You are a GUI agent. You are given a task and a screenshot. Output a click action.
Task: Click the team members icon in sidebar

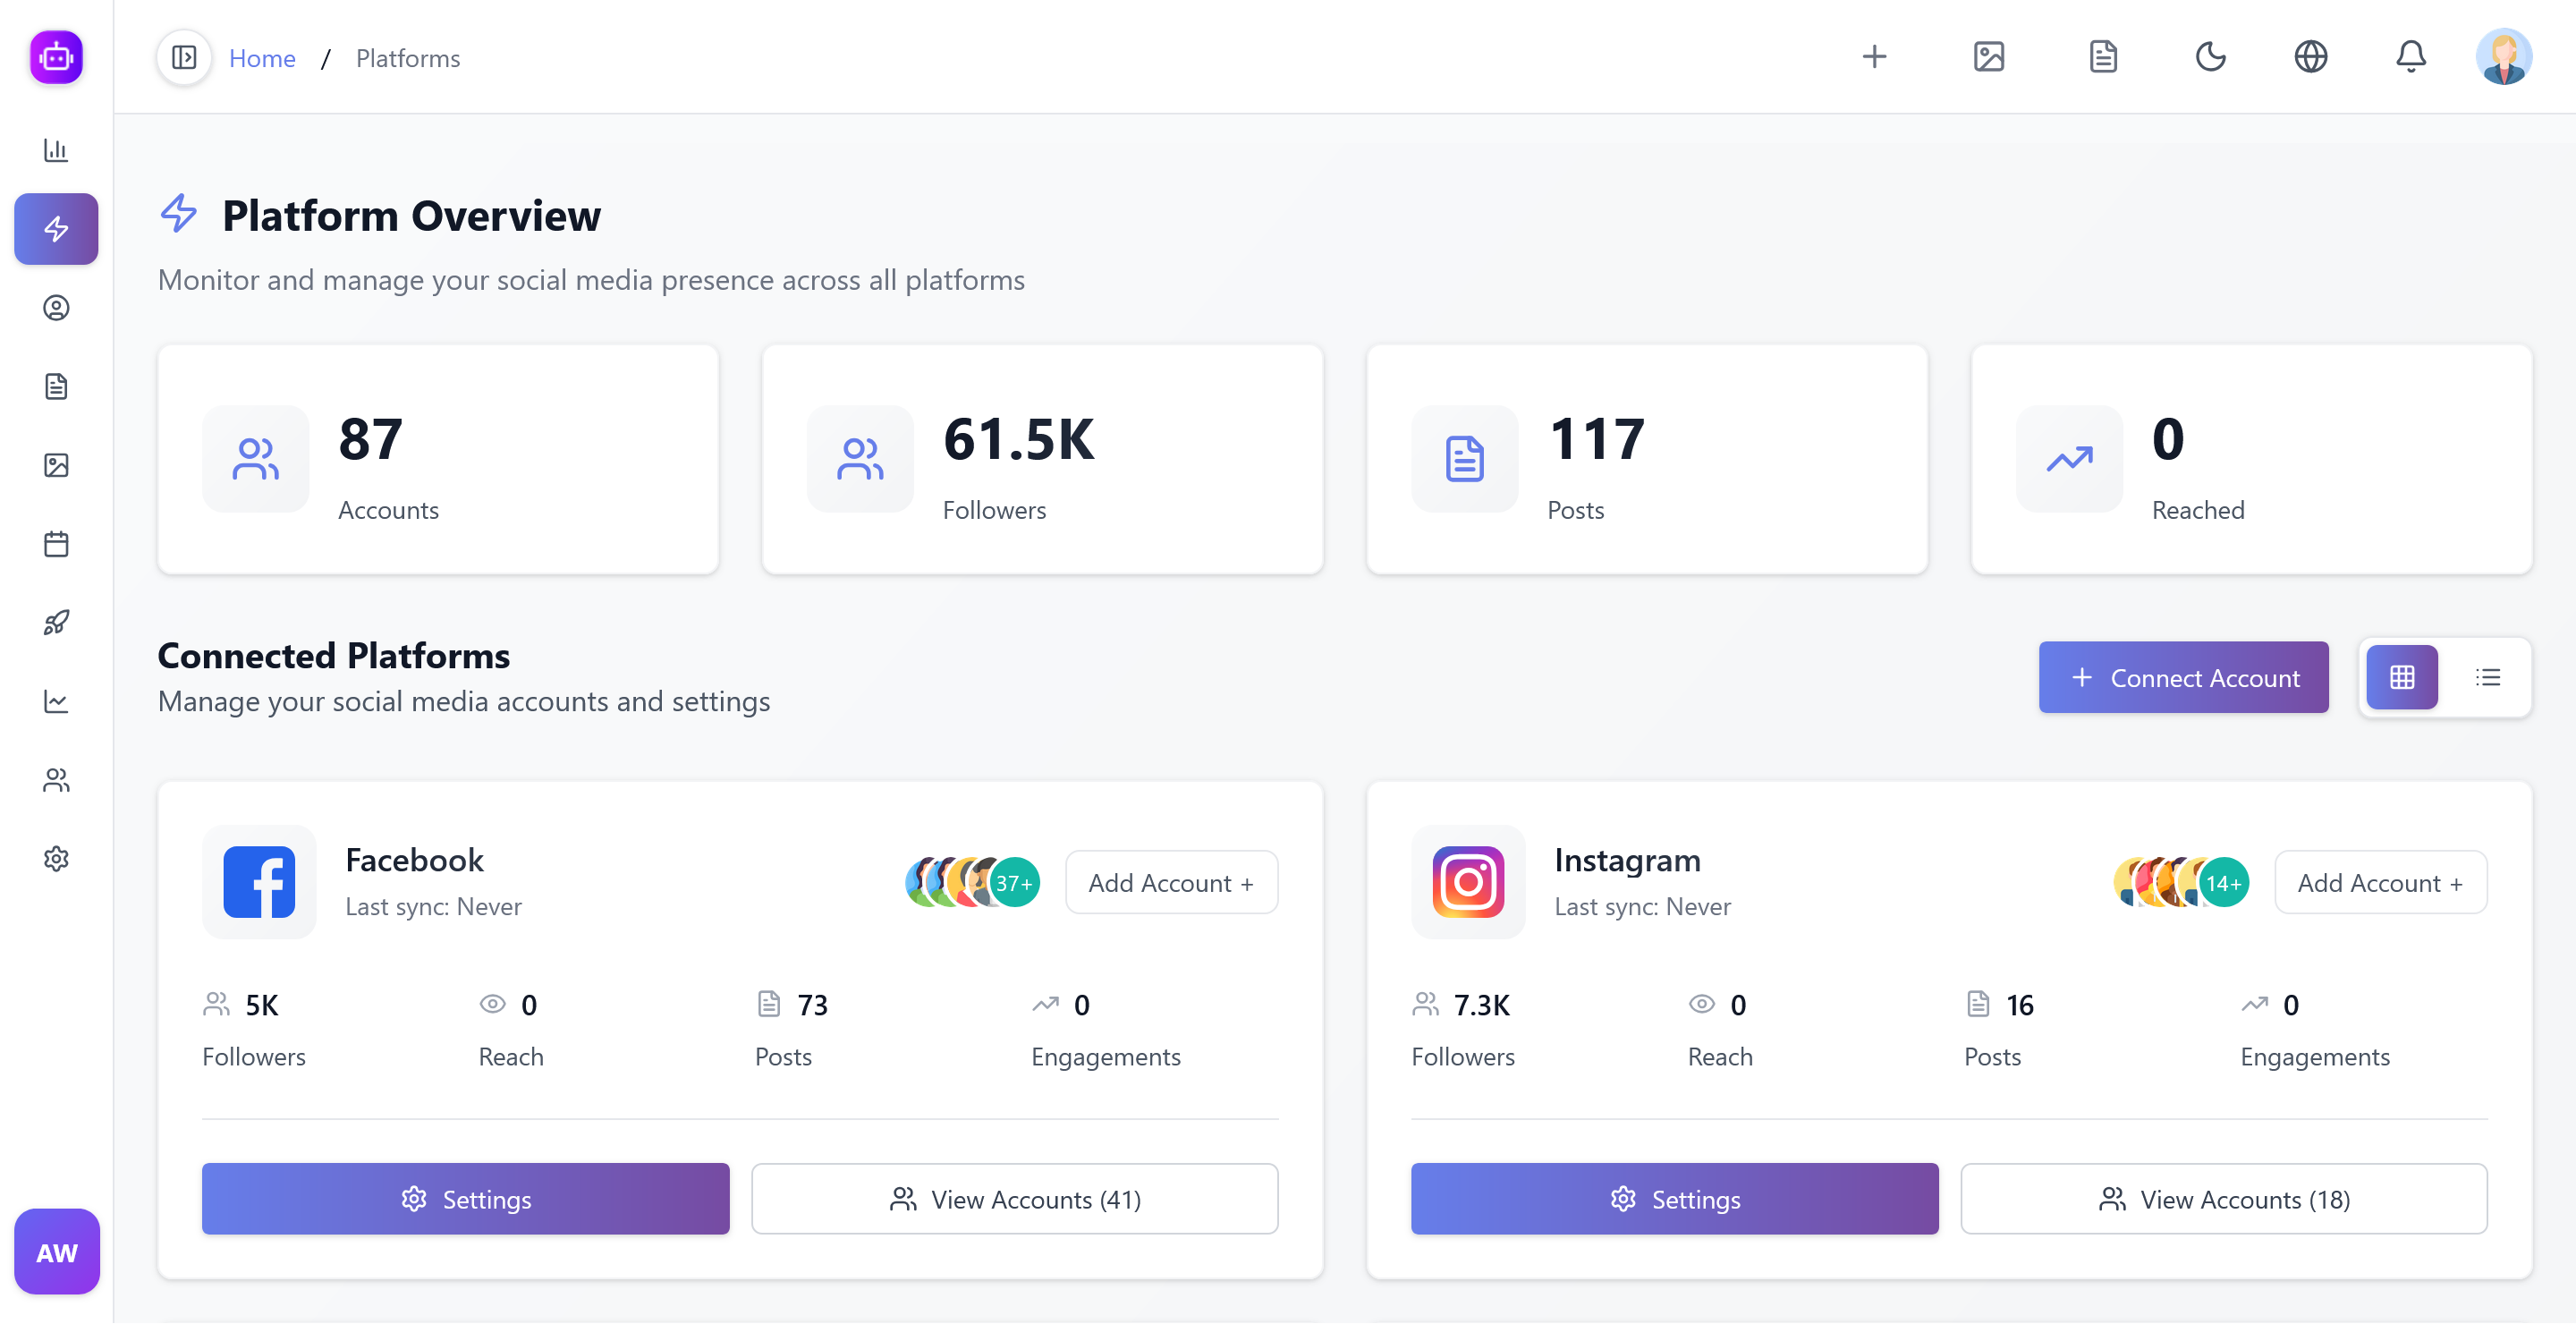(x=56, y=780)
